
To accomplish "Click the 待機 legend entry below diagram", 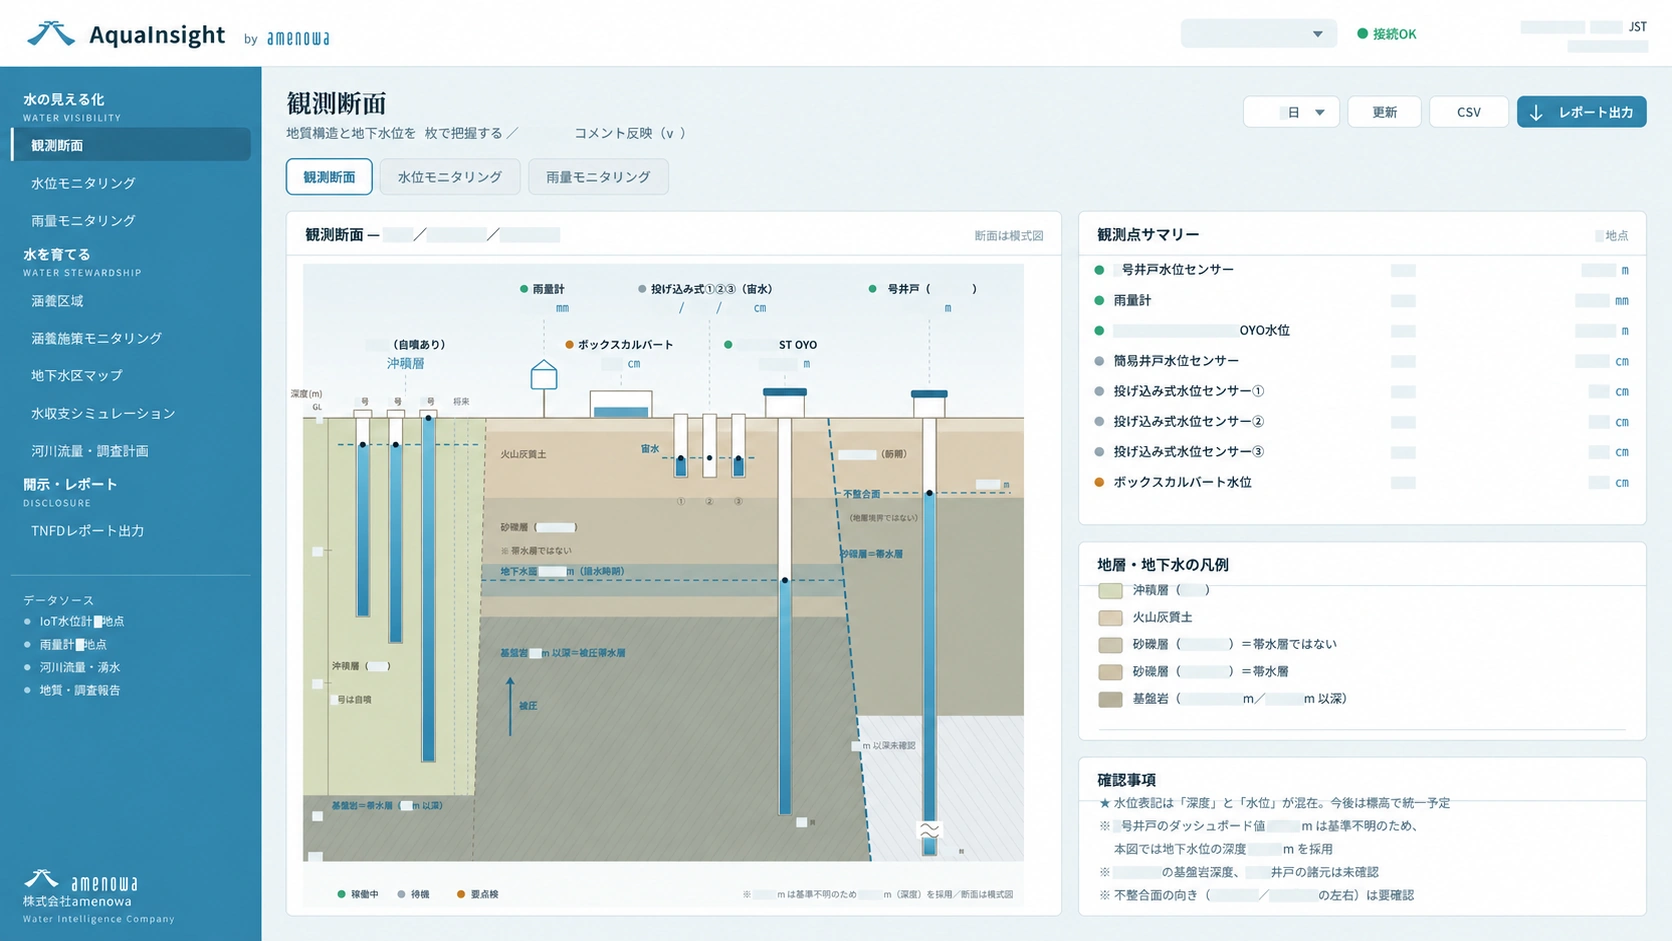I will (x=413, y=894).
